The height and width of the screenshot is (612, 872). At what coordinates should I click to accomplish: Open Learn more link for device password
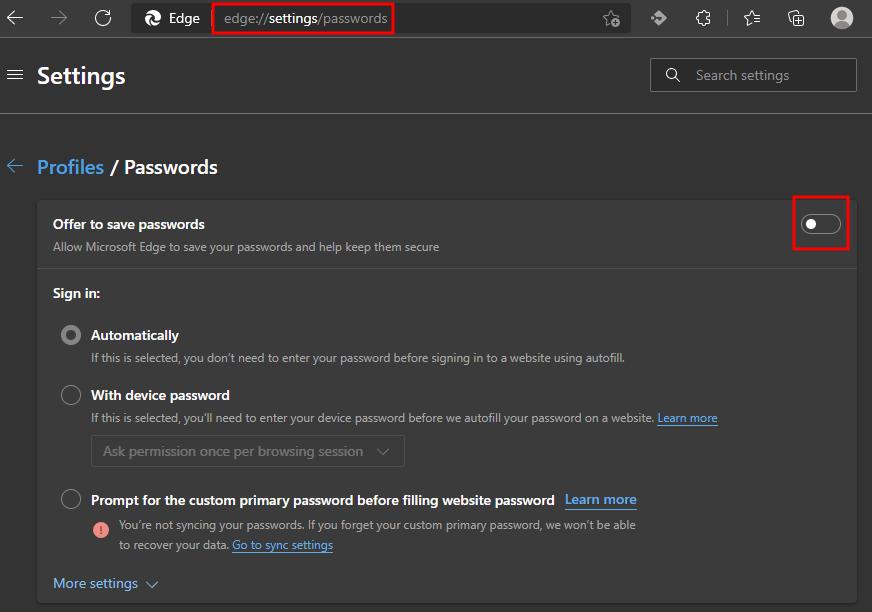coord(687,418)
